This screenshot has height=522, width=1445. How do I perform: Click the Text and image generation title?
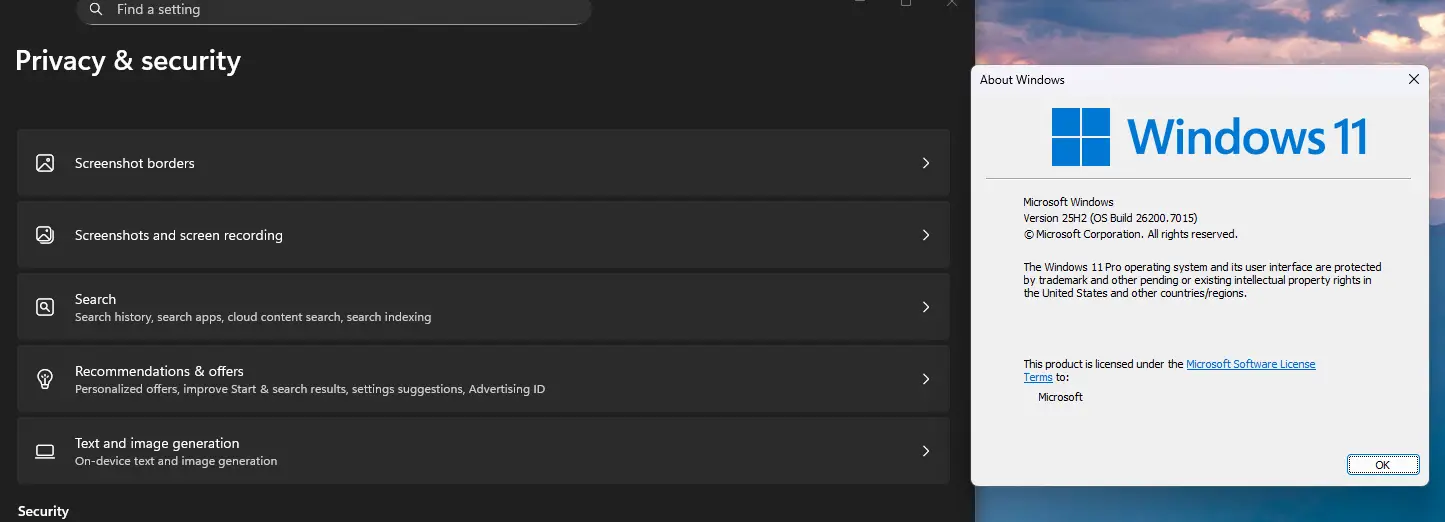tap(157, 443)
